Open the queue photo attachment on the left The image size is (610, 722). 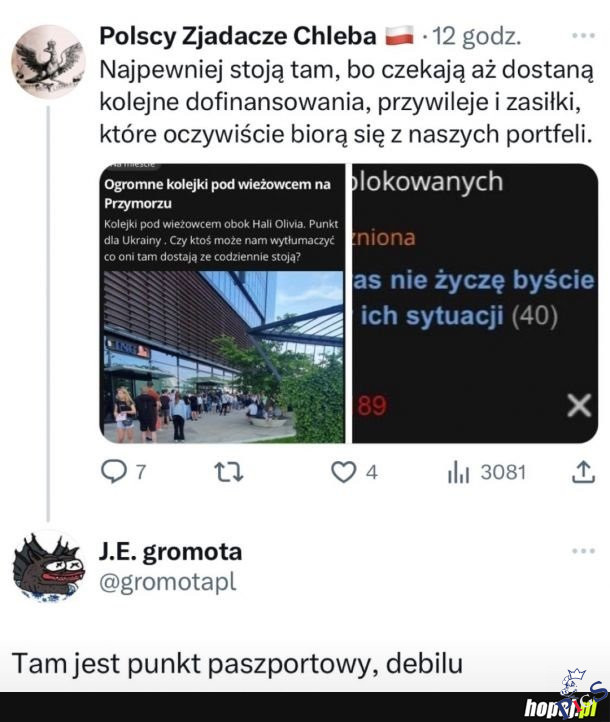coord(222,303)
